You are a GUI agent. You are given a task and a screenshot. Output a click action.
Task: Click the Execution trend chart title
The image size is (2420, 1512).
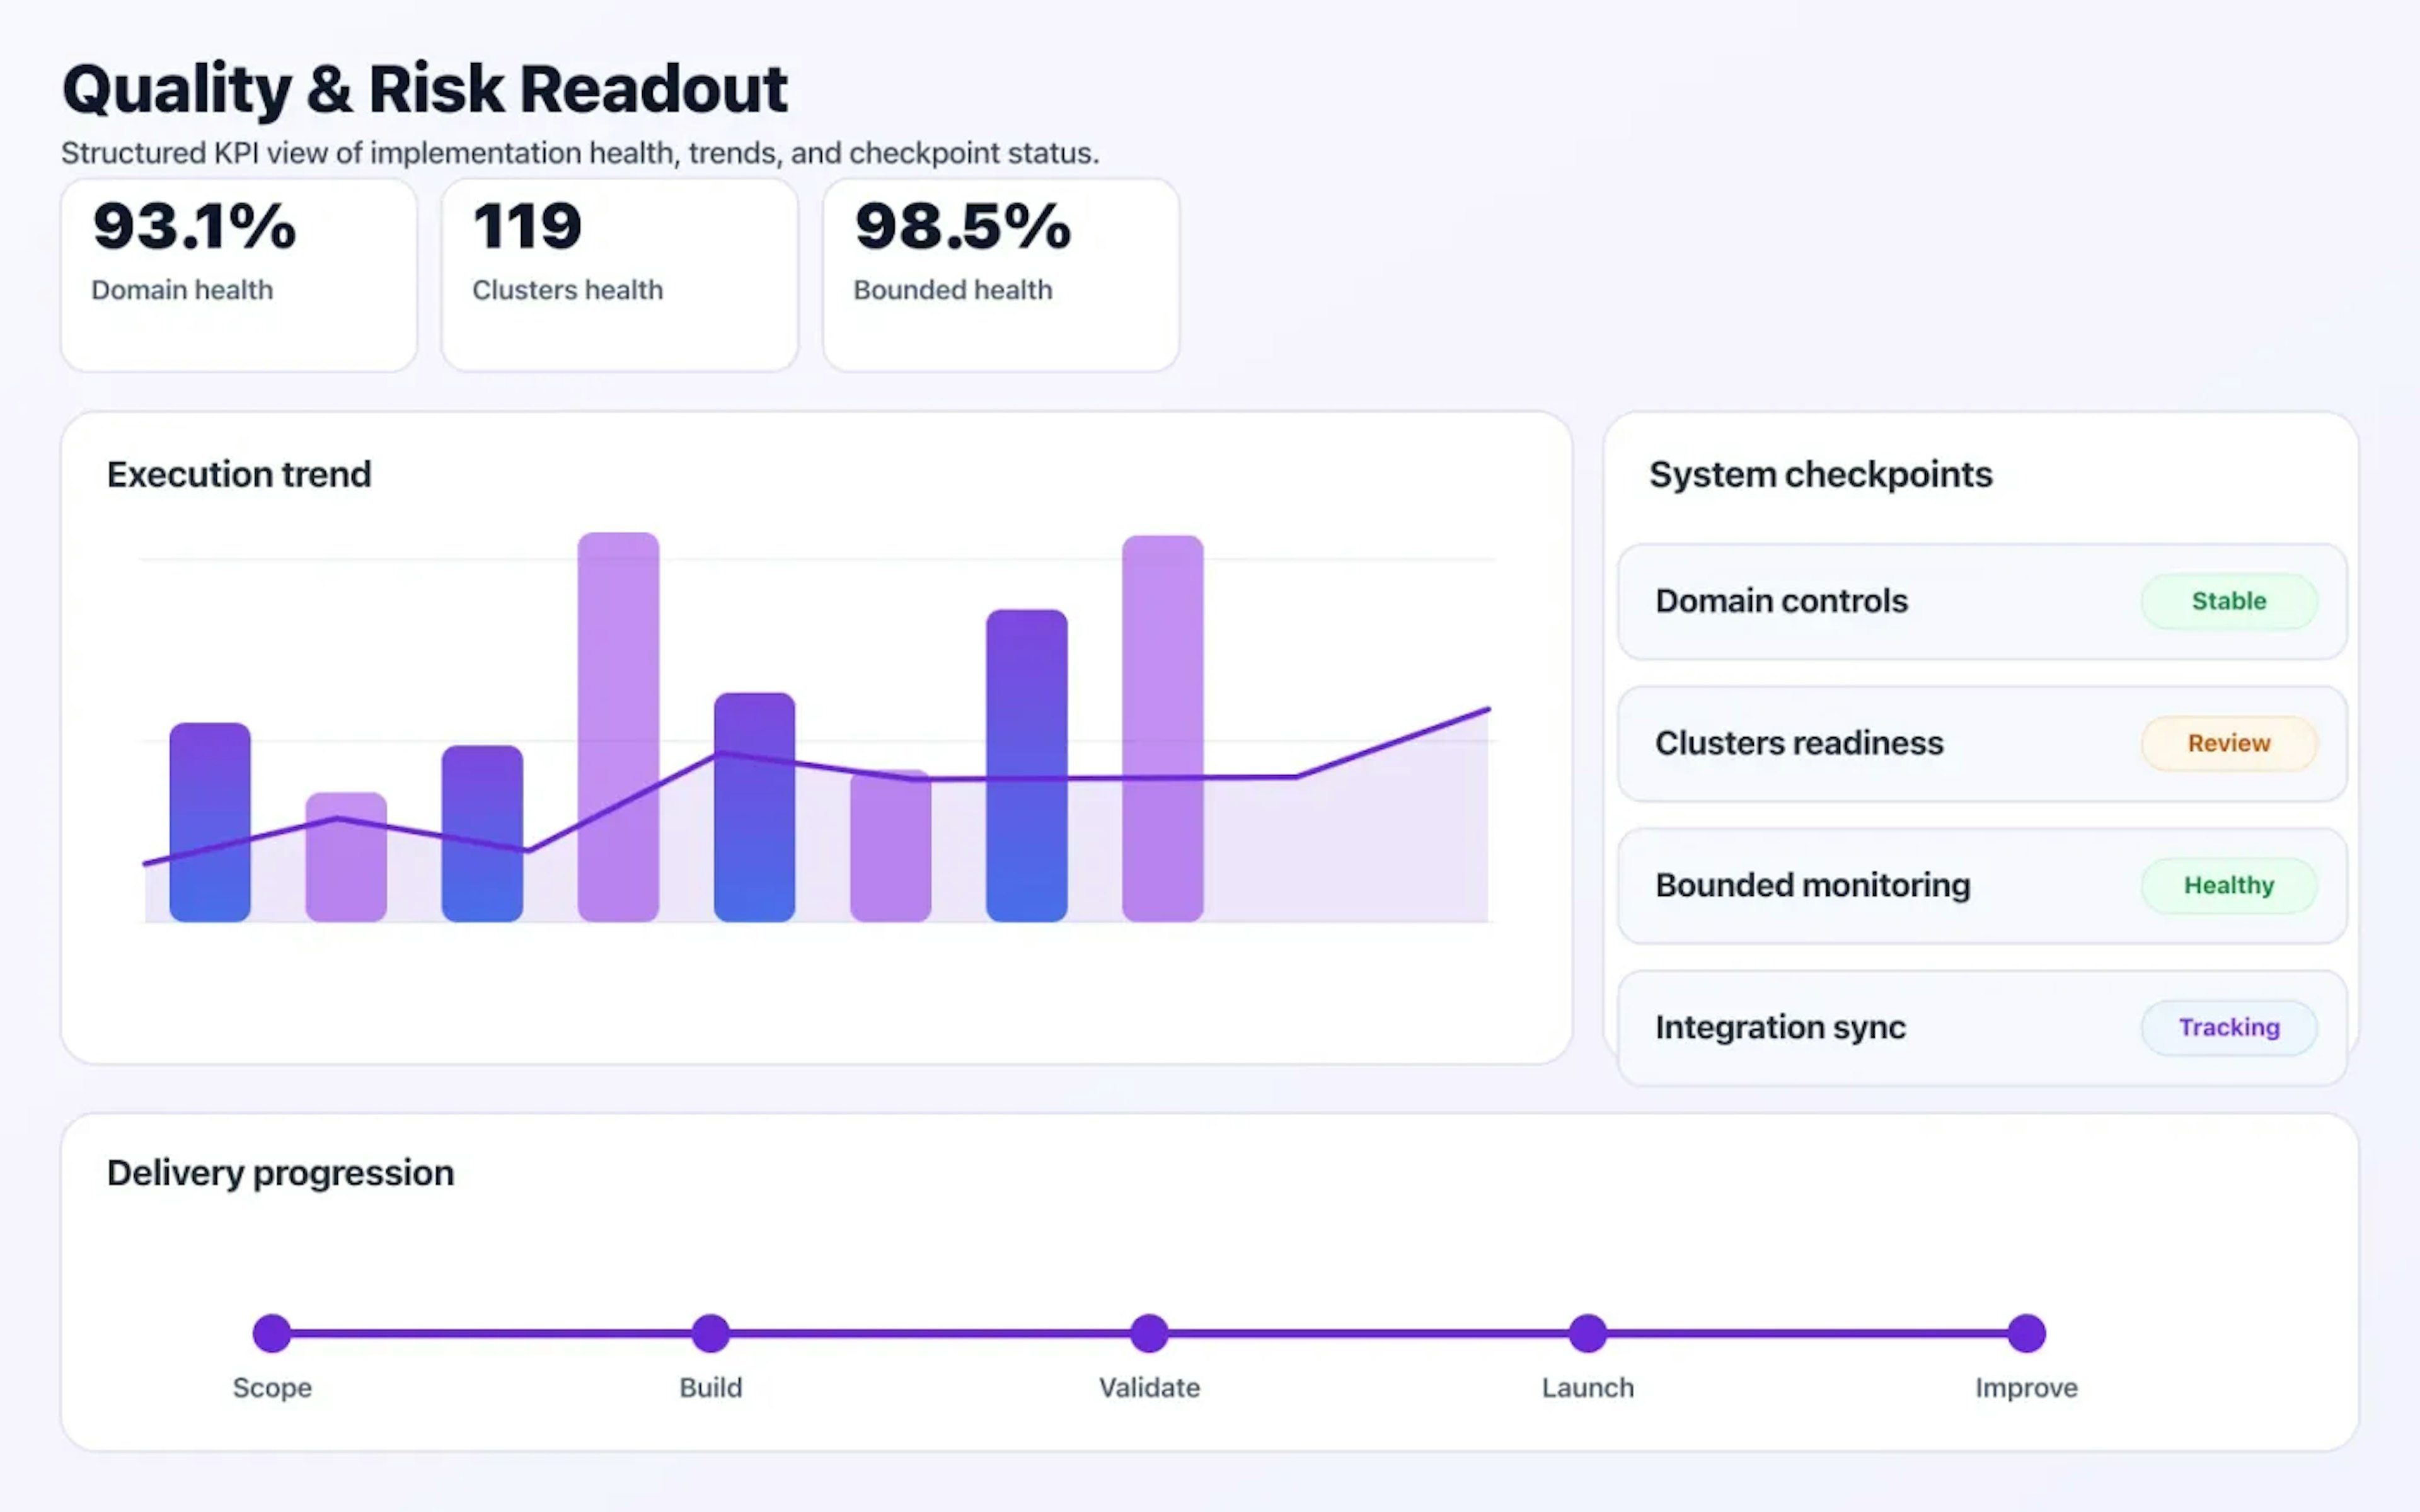point(239,474)
